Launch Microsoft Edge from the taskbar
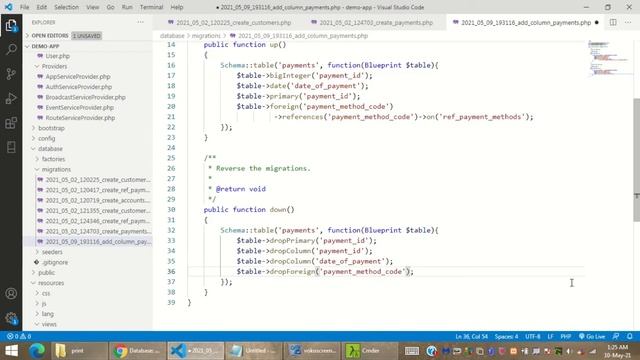The image size is (640, 360). (x=37, y=351)
